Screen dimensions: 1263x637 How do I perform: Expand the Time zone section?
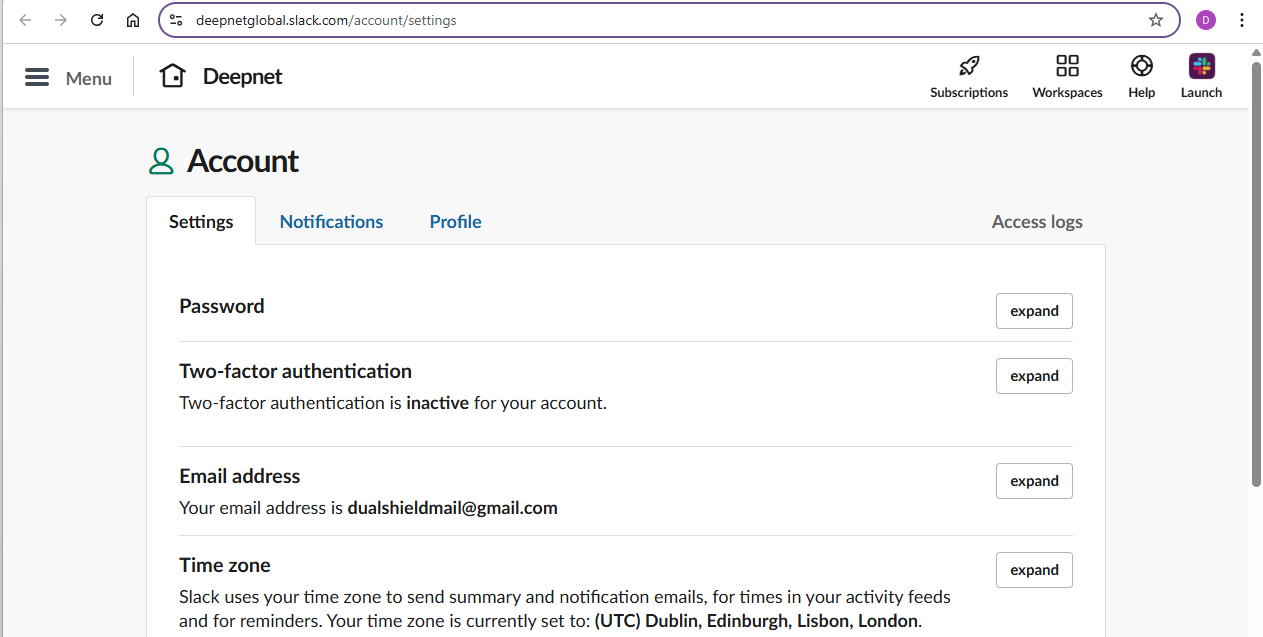click(x=1034, y=570)
